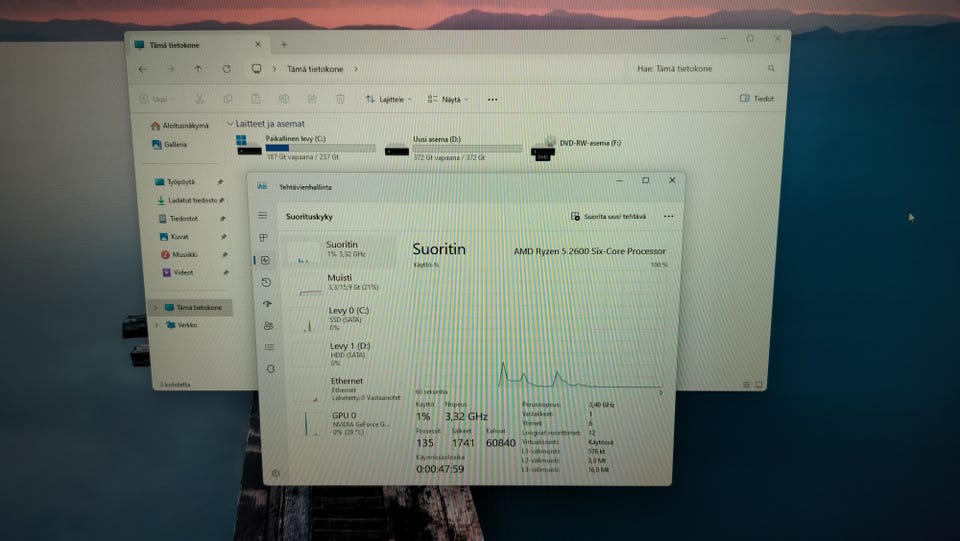This screenshot has height=541, width=960.
Task: Click Rename icon in Explorer toolbar
Action: (x=284, y=99)
